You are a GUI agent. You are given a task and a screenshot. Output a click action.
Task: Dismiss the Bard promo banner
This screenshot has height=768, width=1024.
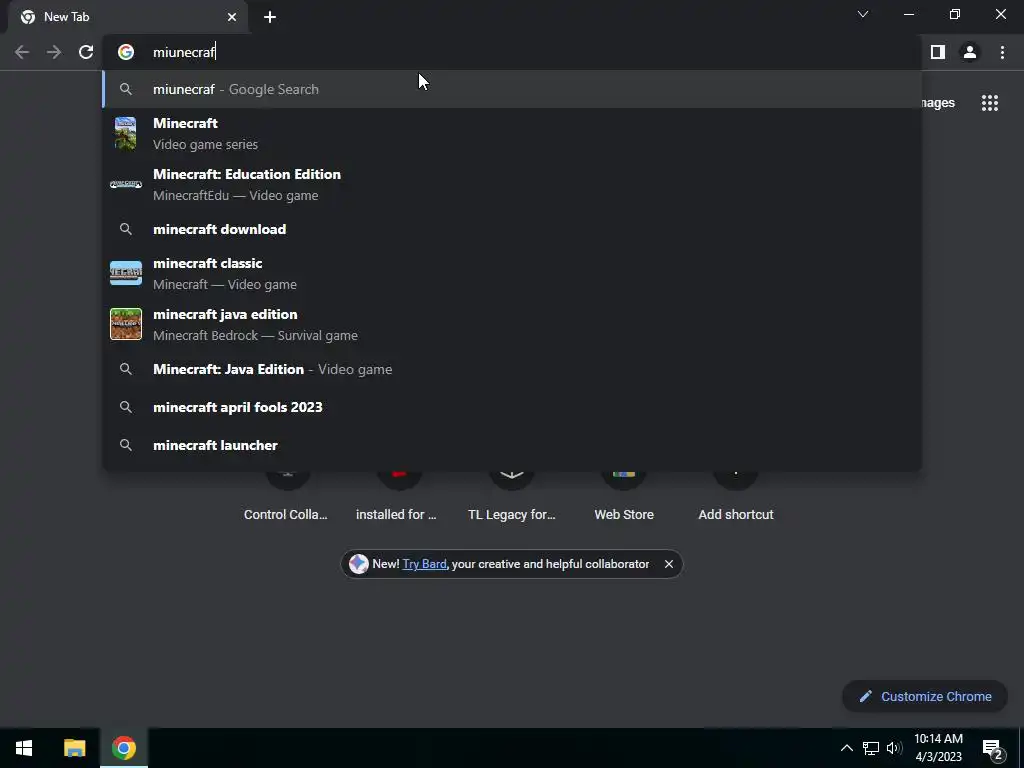click(x=669, y=564)
